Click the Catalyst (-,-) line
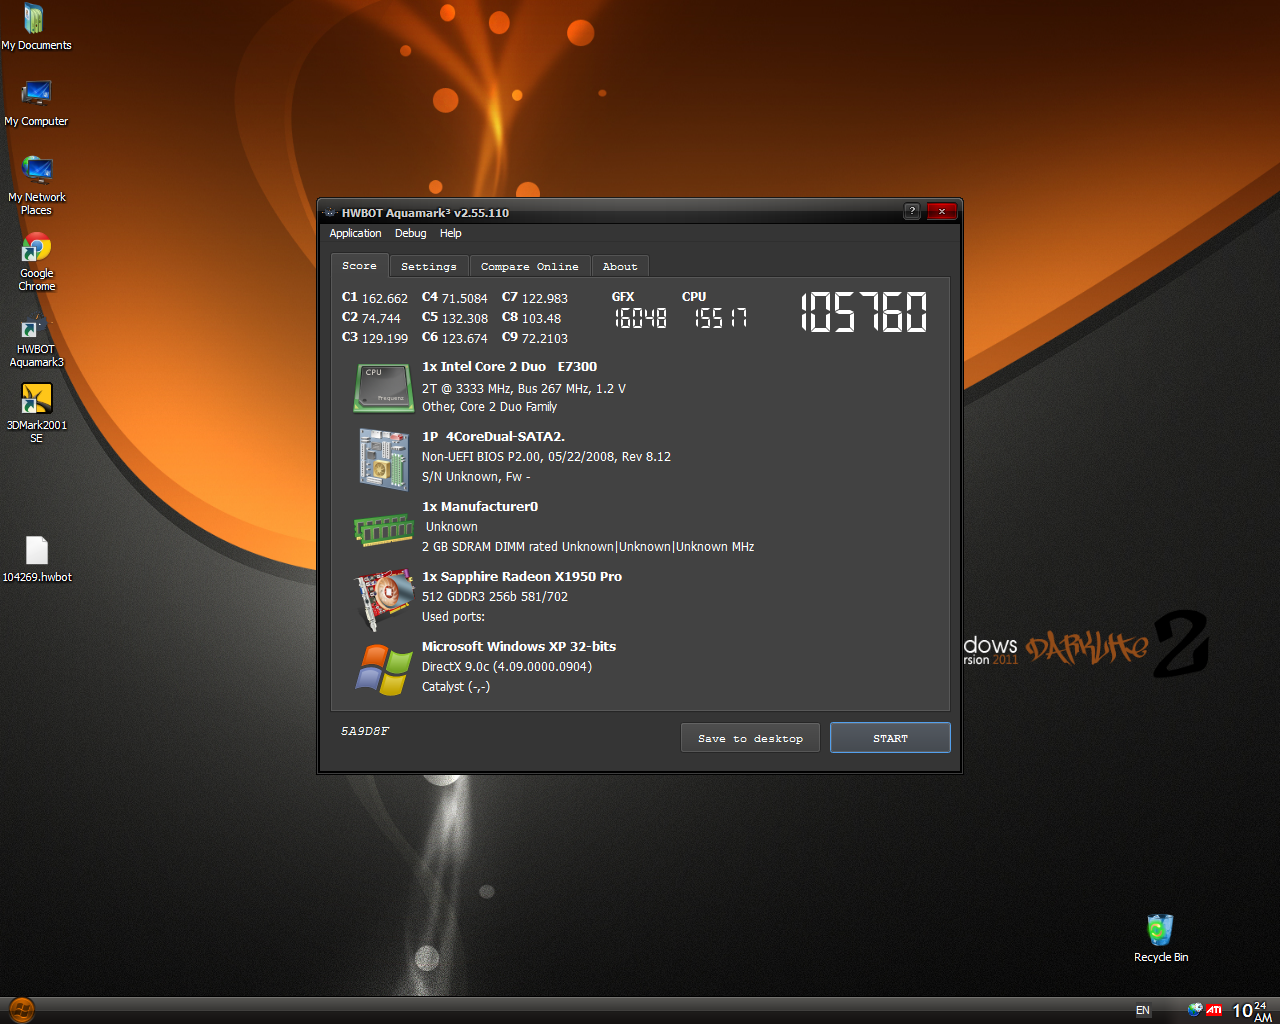This screenshot has height=1024, width=1280. tap(456, 687)
